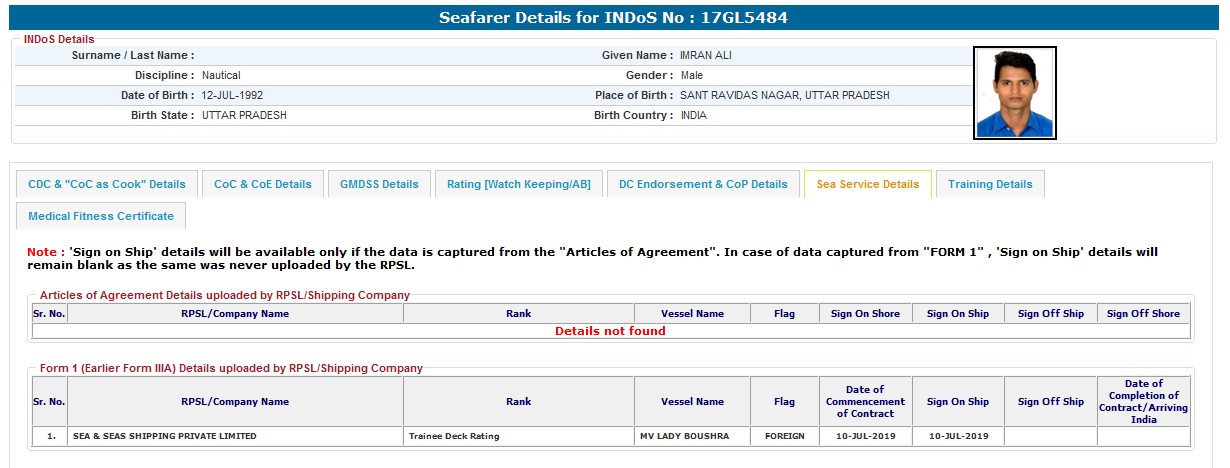The image size is (1230, 468).
Task: Select the Sea Service Details tab
Action: click(867, 184)
